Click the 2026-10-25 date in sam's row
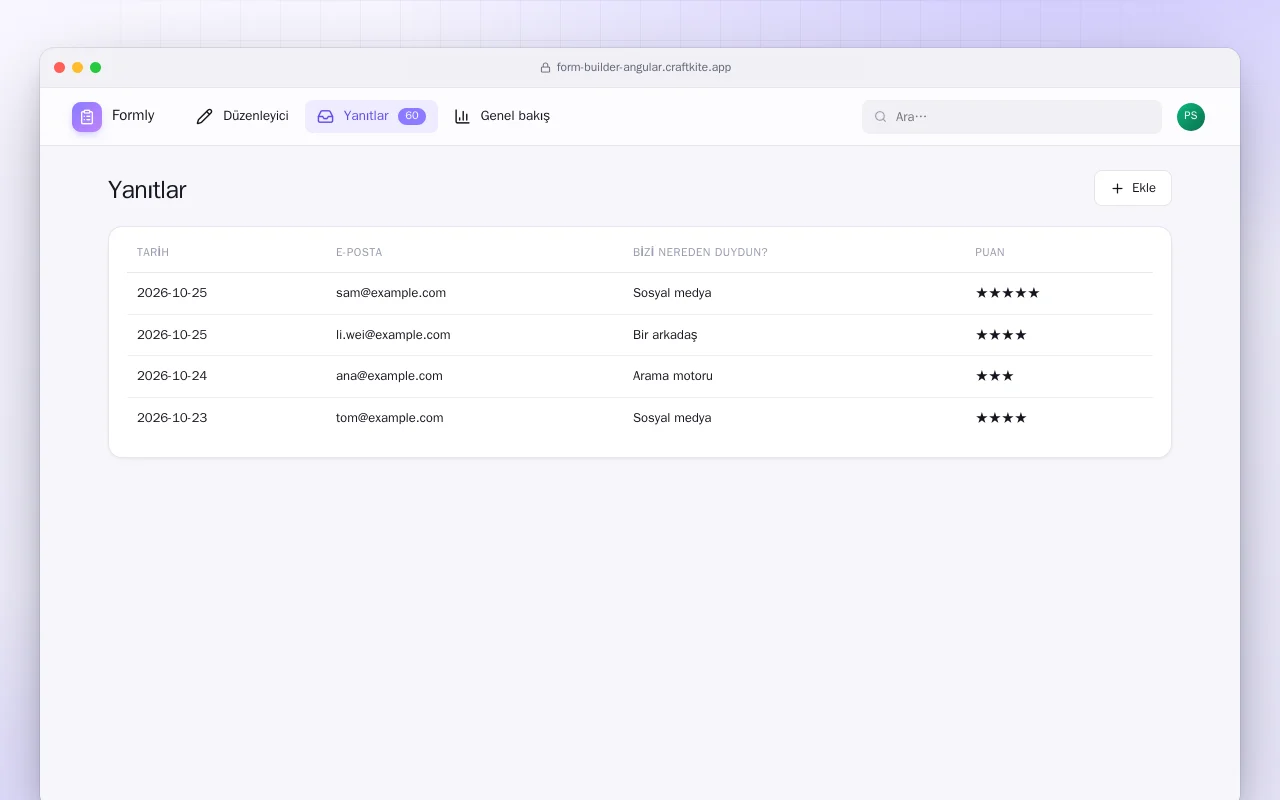1280x800 pixels. (172, 293)
